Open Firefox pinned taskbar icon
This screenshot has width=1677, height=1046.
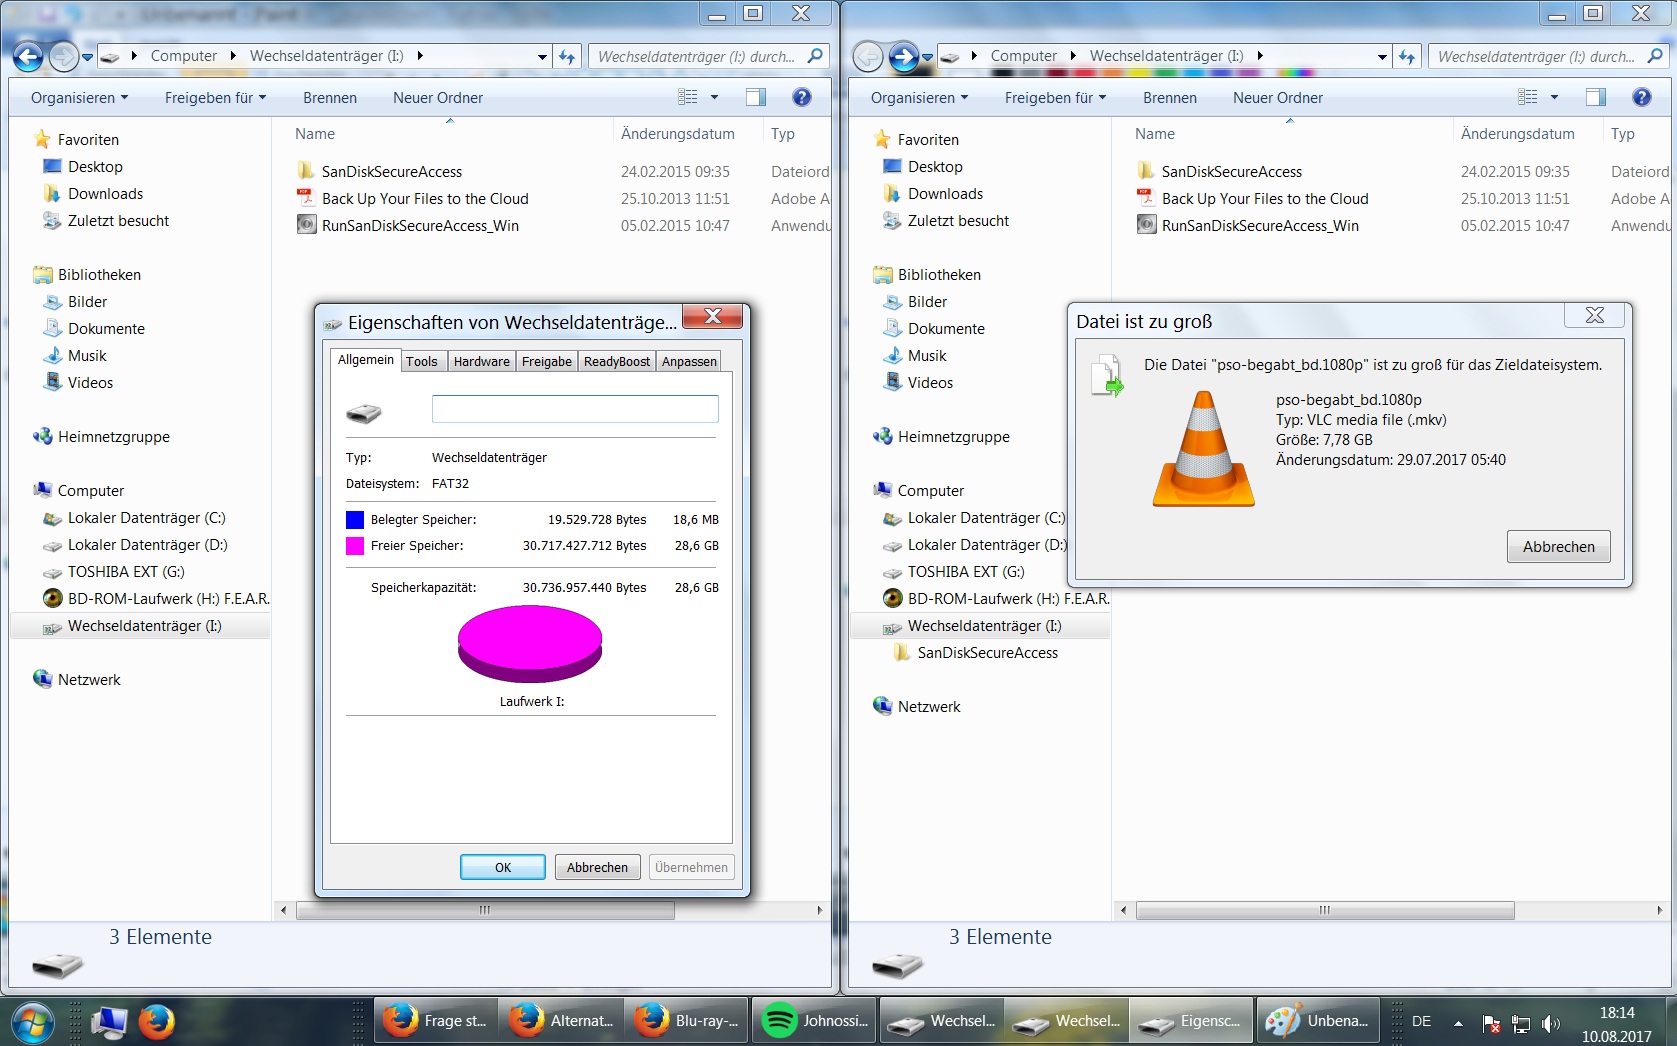[x=156, y=1021]
